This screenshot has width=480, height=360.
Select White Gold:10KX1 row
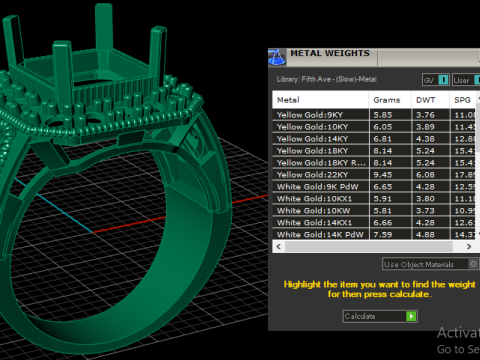tap(374, 199)
